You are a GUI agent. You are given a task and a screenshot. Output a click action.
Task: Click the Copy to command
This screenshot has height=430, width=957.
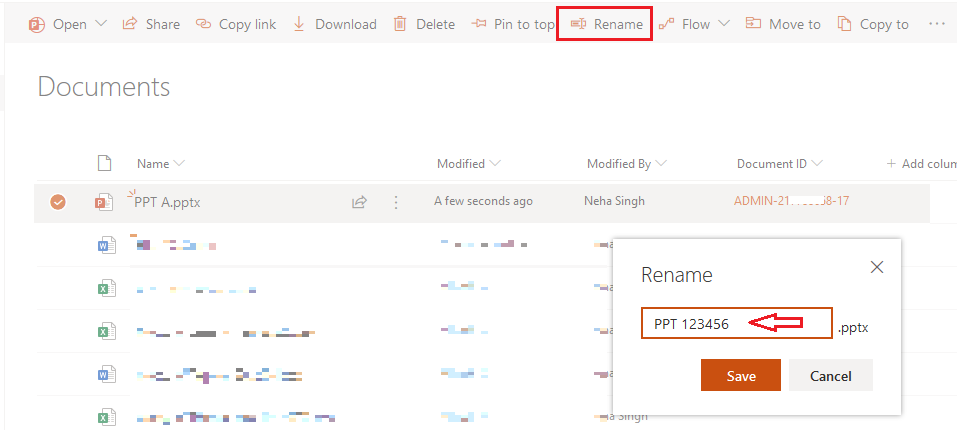point(873,24)
